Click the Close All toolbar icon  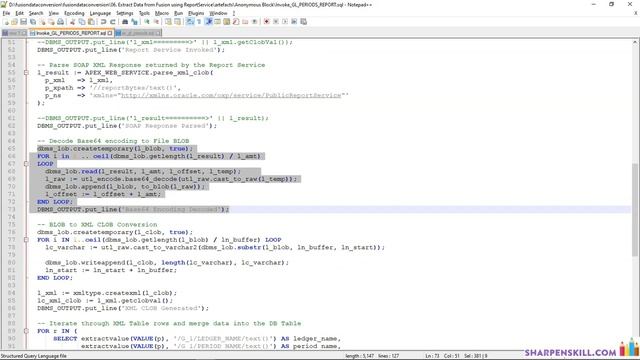tap(51, 22)
